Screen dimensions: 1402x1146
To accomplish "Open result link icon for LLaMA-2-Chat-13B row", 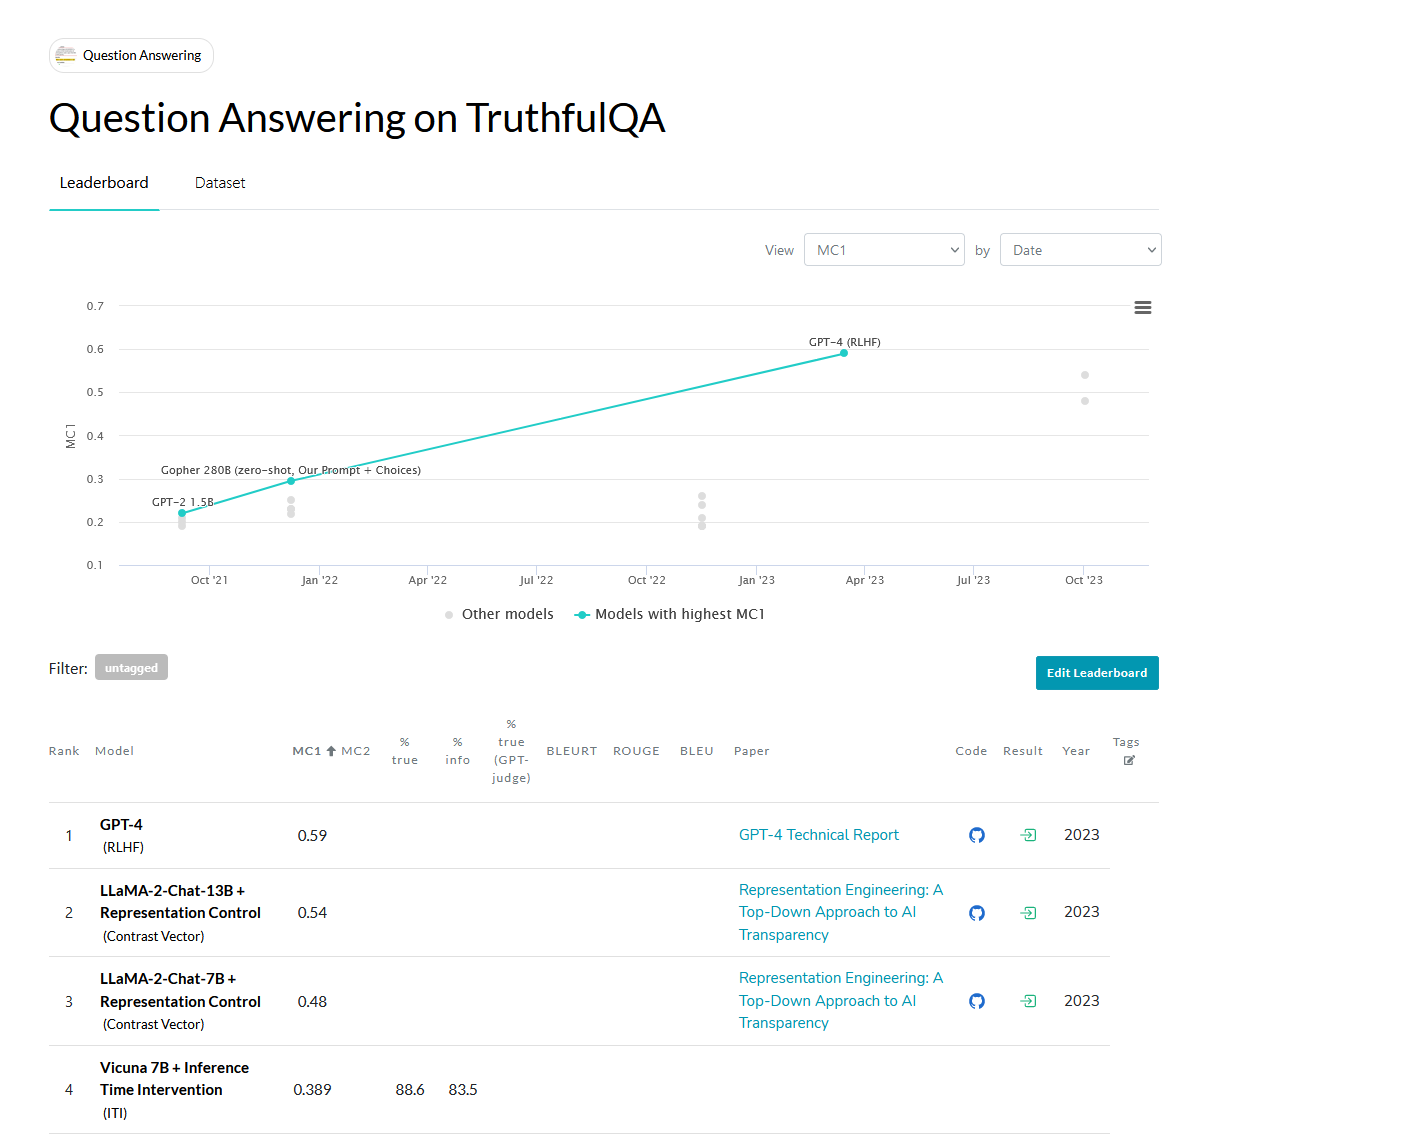I will (1028, 913).
